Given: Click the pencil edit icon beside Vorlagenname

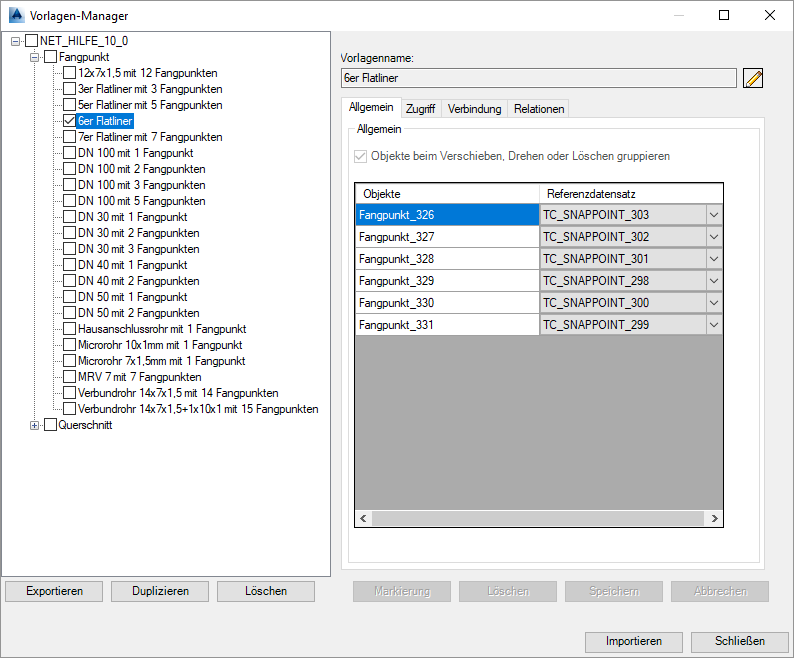Looking at the screenshot, I should (753, 78).
